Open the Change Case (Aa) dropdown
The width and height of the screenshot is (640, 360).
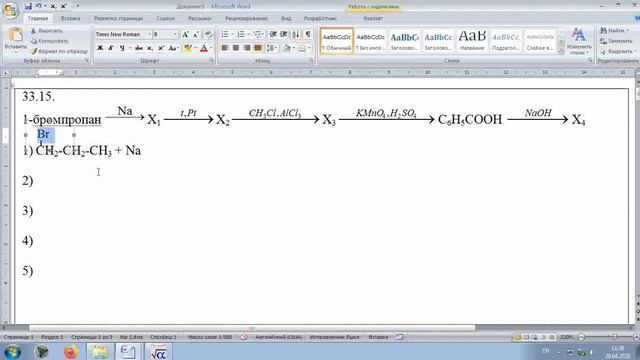173,48
